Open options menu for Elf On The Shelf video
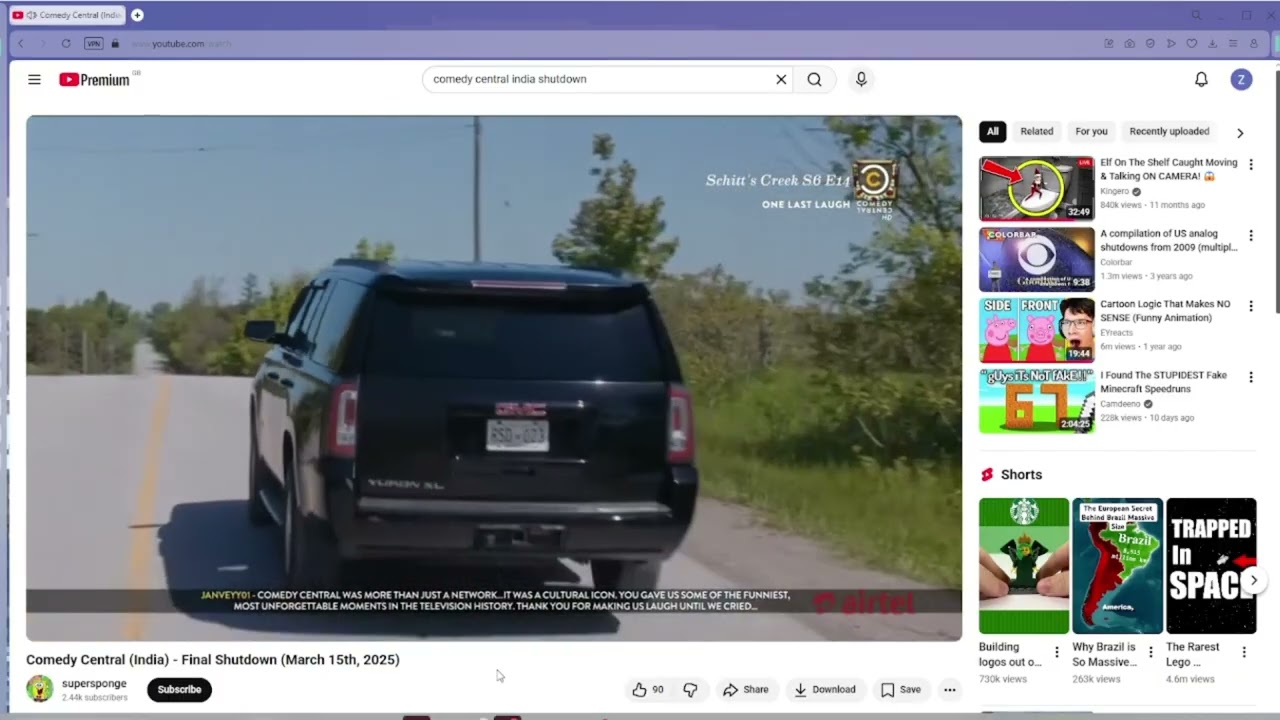The width and height of the screenshot is (1280, 720). coord(1250,165)
